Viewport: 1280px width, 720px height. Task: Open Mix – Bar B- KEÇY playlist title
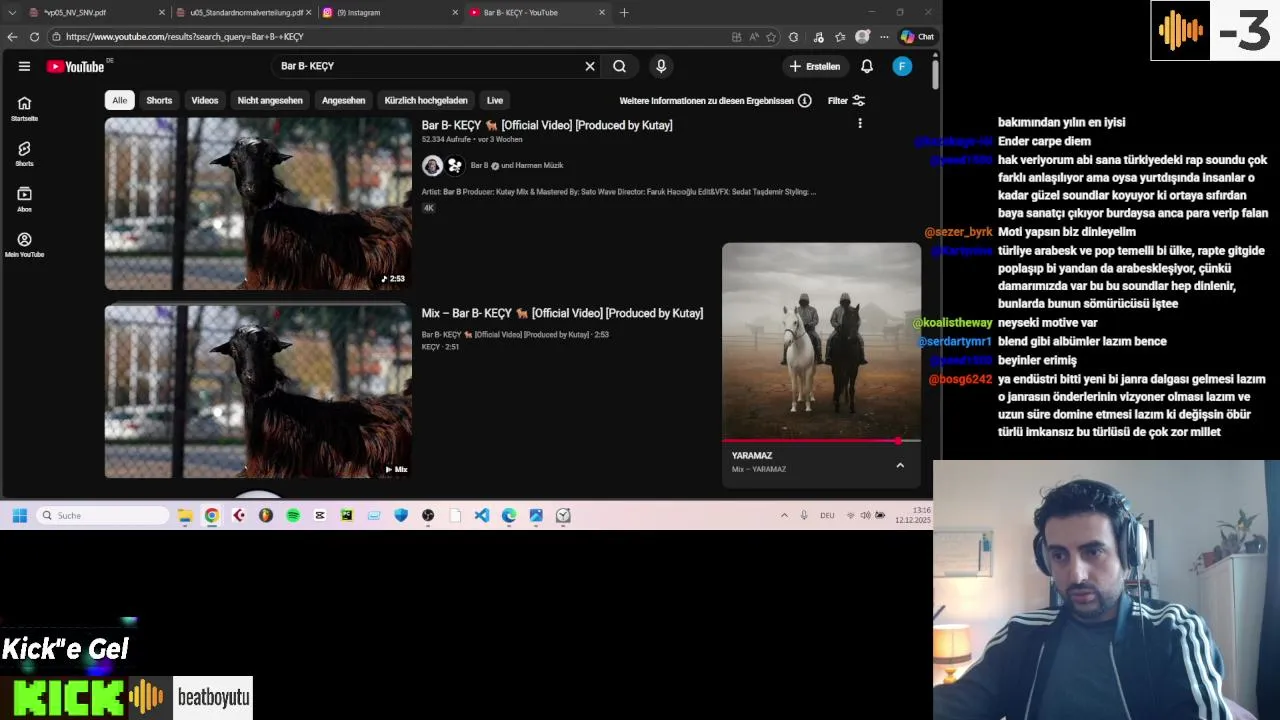tap(562, 313)
